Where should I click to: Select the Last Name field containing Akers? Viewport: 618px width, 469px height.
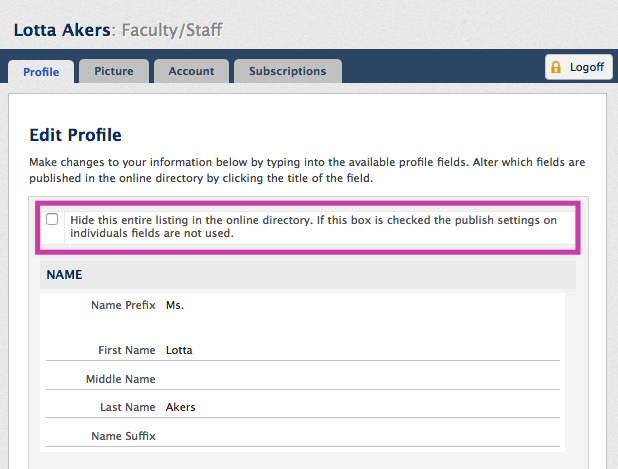pyautogui.click(x=363, y=407)
